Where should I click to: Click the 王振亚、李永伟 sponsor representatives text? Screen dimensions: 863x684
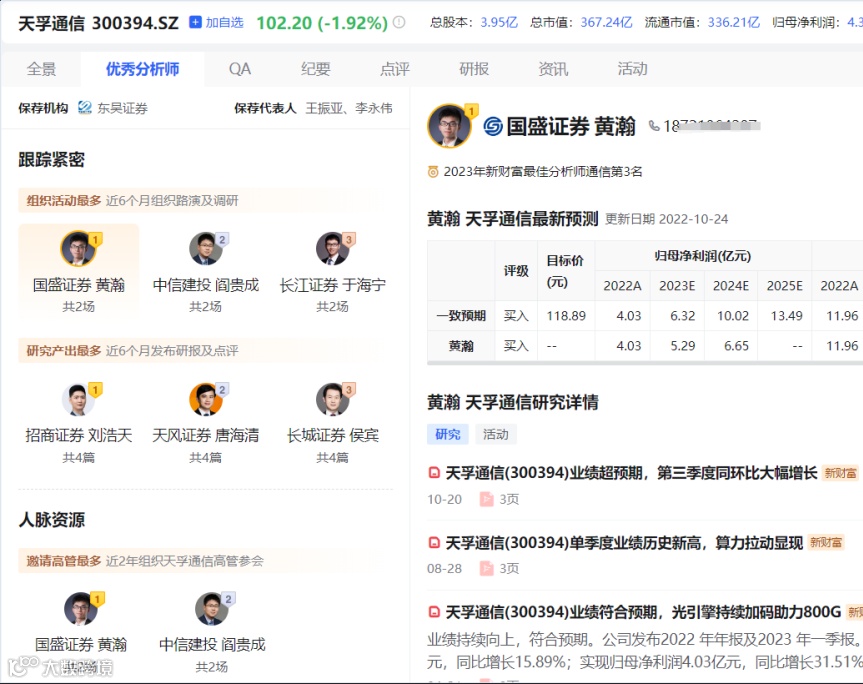point(349,108)
